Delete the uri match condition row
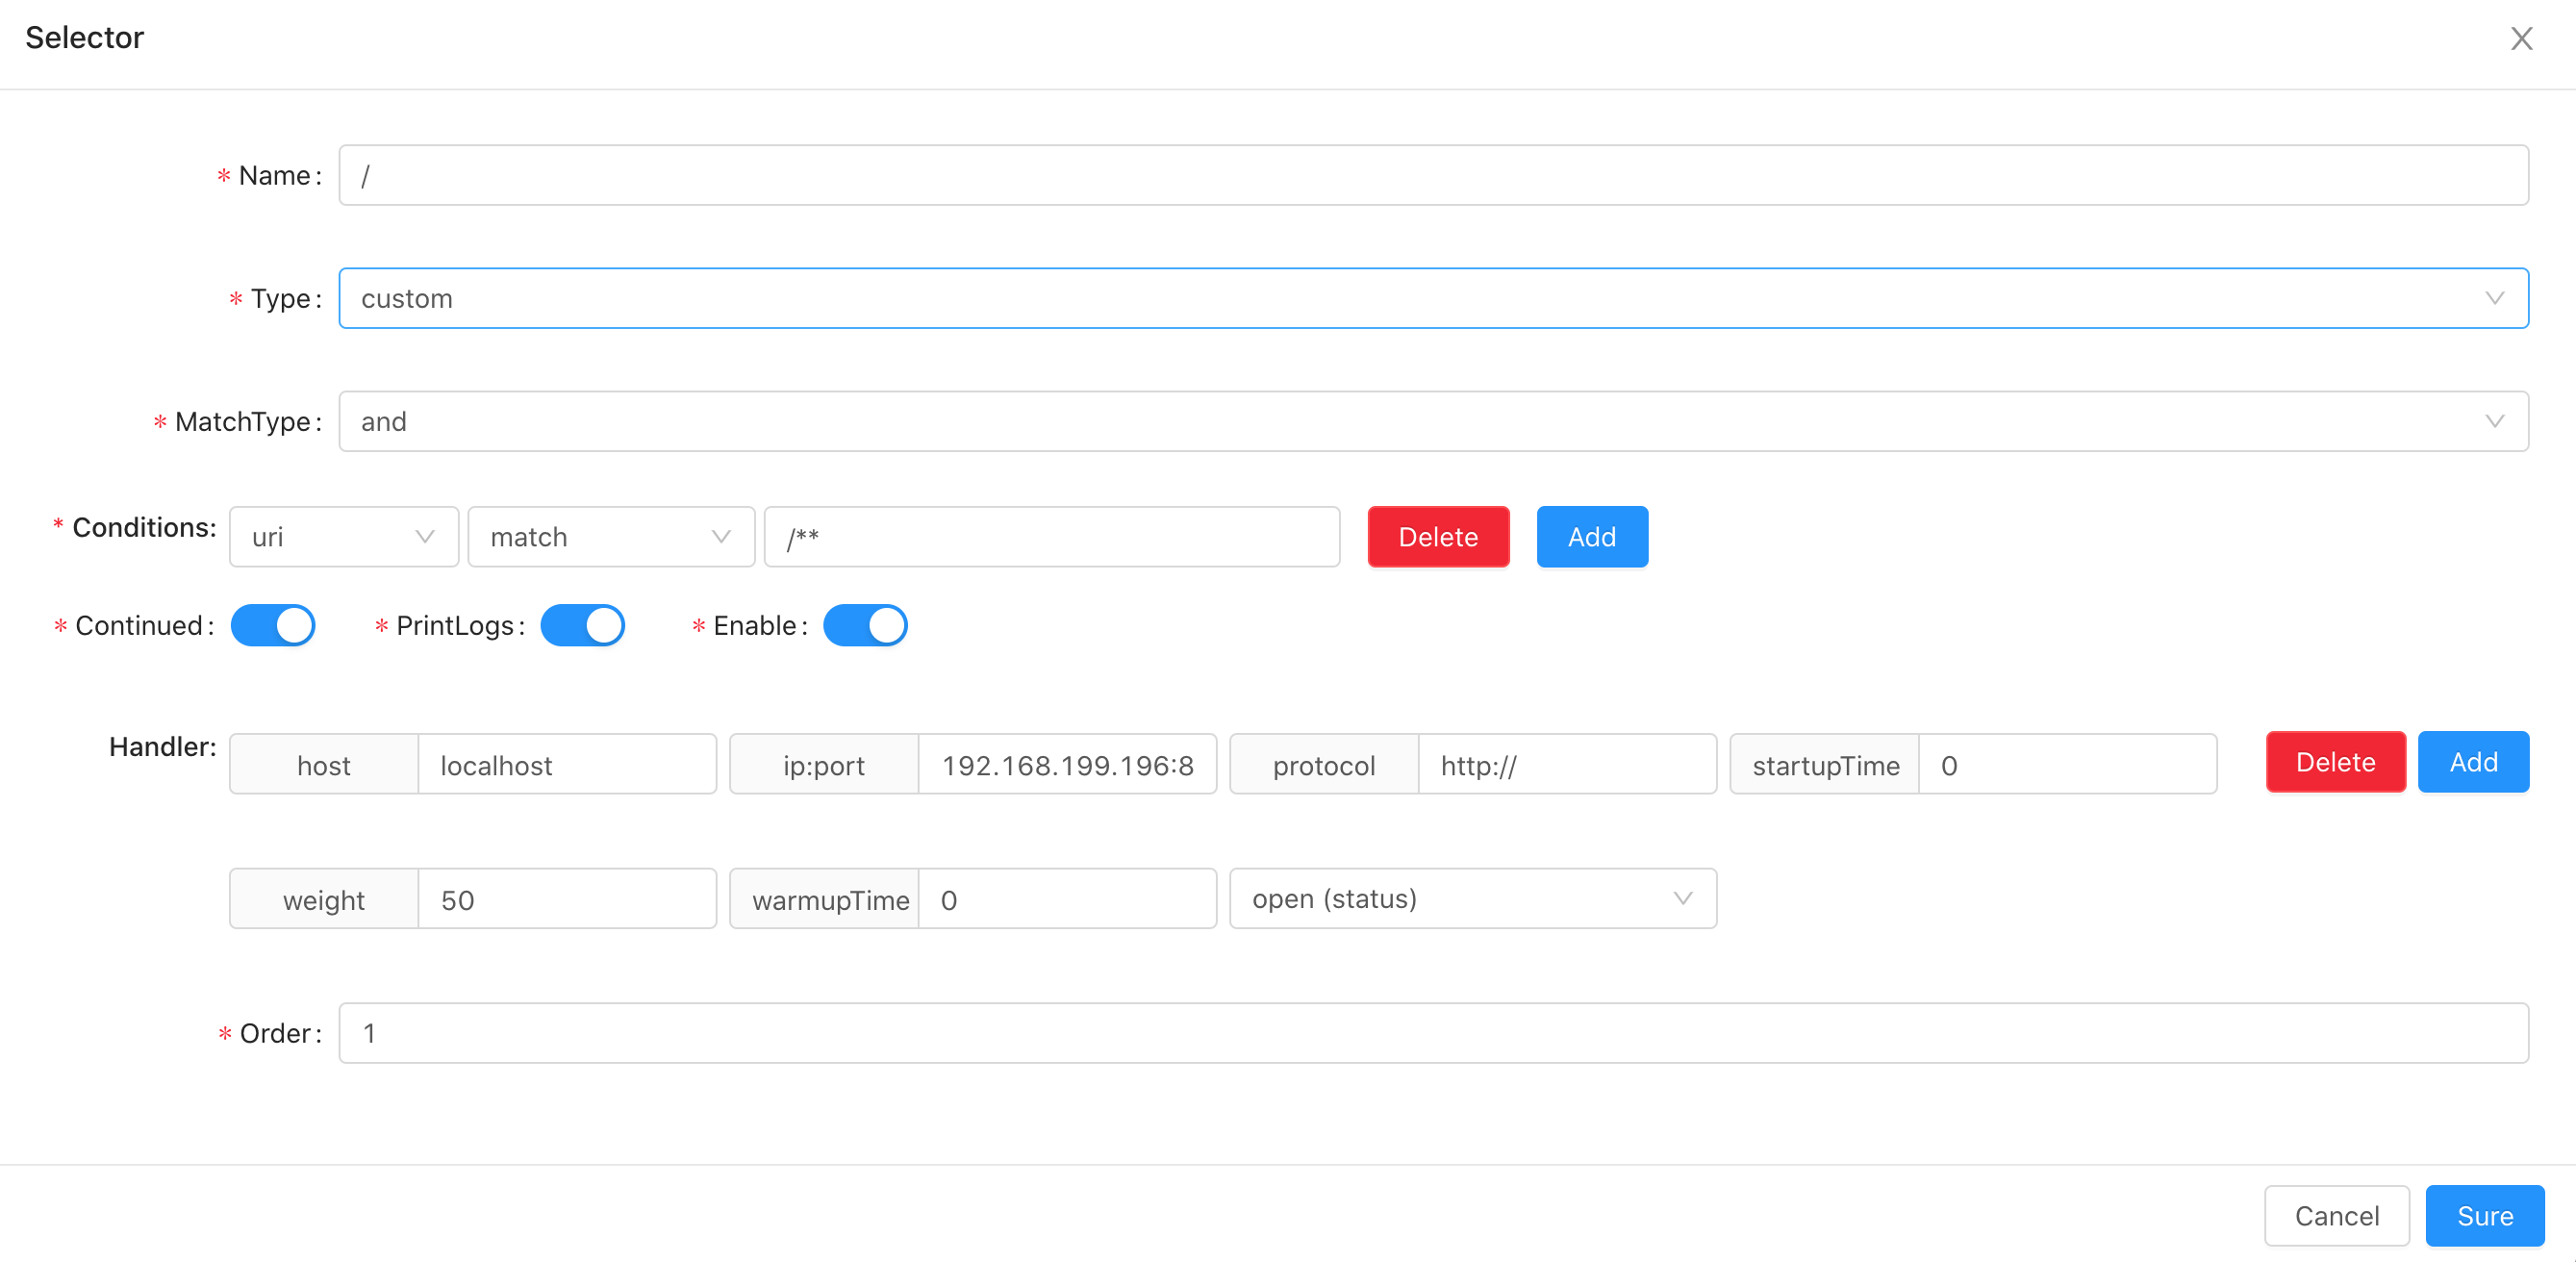The height and width of the screenshot is (1262, 2576). pos(1437,537)
